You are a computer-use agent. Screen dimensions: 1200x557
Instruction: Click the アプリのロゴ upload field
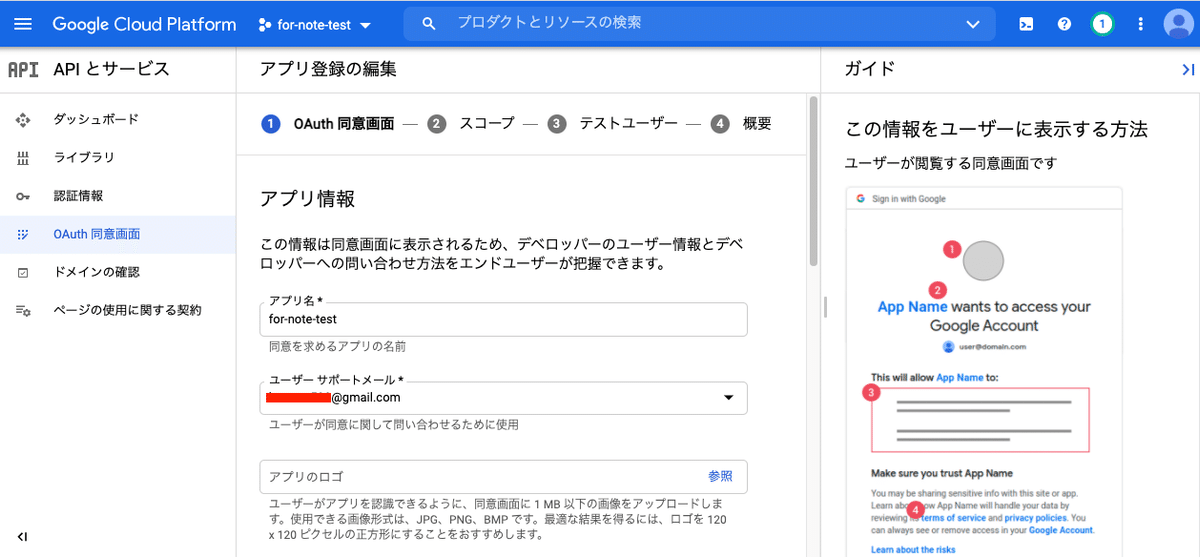(x=503, y=476)
